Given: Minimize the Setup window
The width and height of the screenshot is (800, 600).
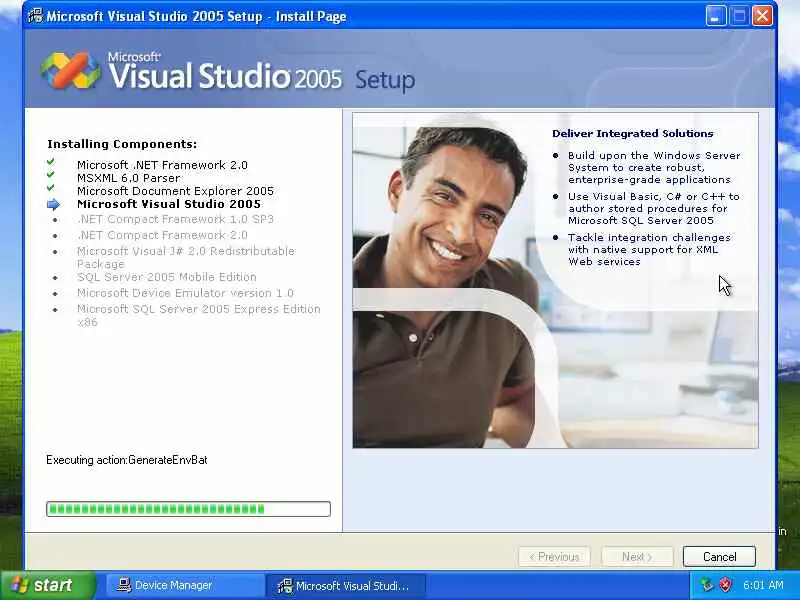Looking at the screenshot, I should pyautogui.click(x=716, y=16).
